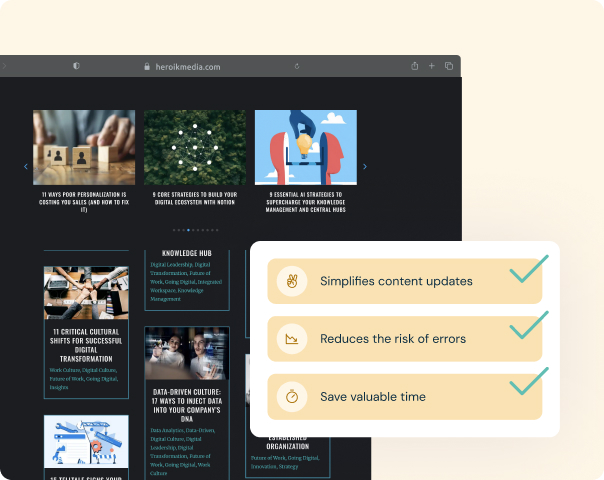
Task: Click 'Reduces the risk of errors' text
Action: [393, 339]
